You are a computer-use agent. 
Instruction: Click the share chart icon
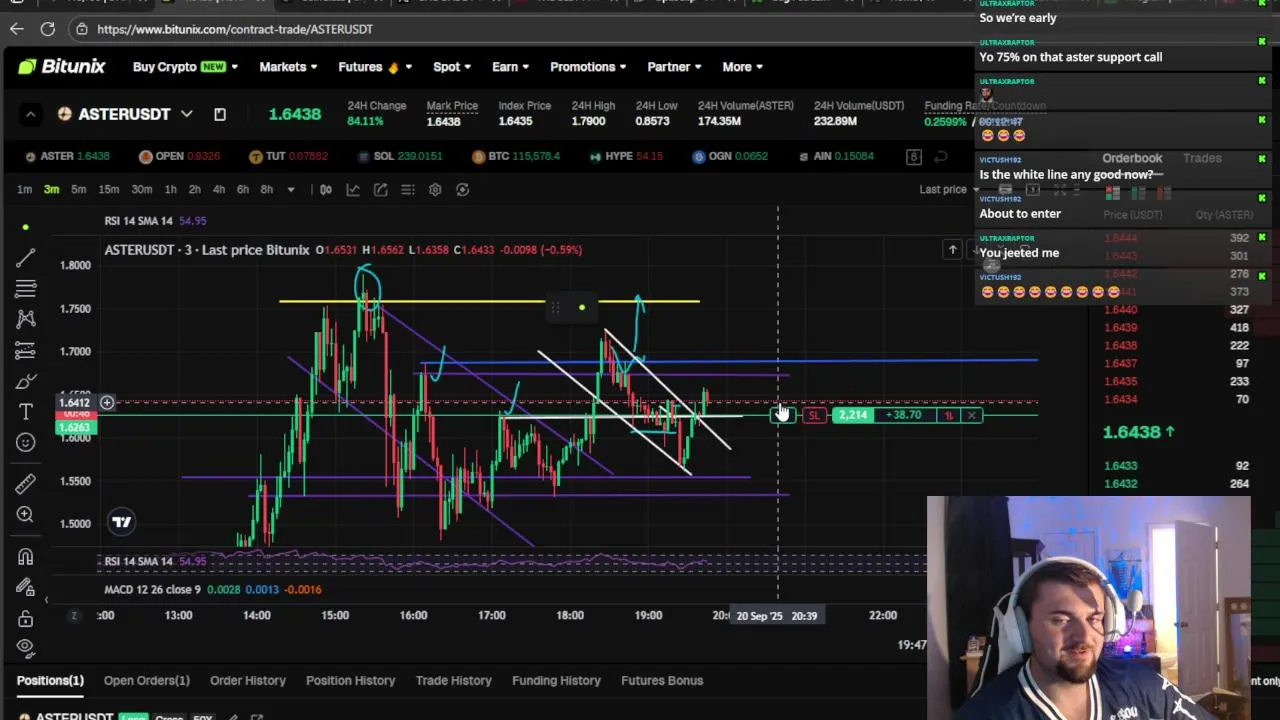(381, 189)
